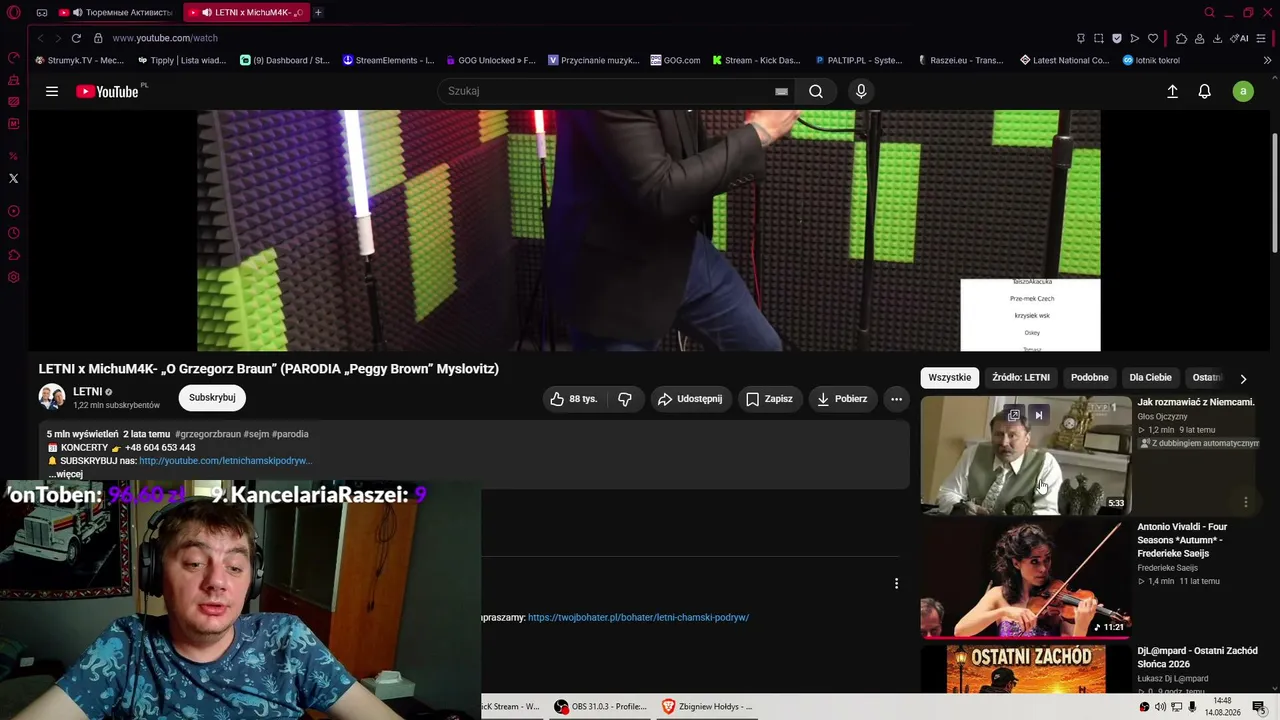Click the video player area

(649, 231)
